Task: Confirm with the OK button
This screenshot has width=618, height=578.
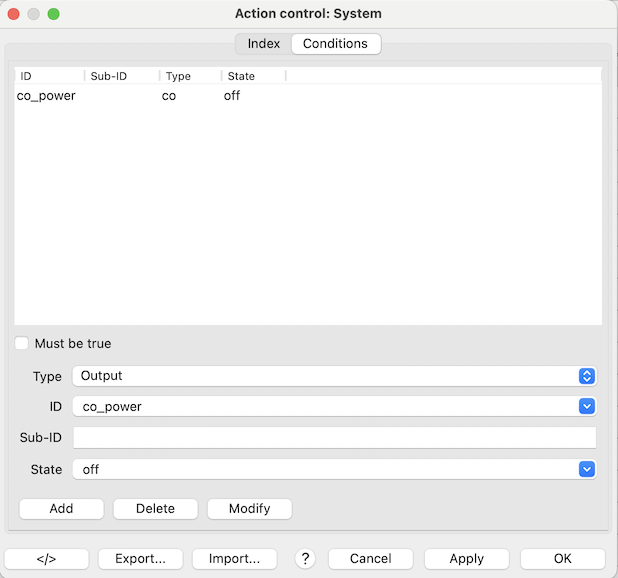Action: [x=562, y=559]
